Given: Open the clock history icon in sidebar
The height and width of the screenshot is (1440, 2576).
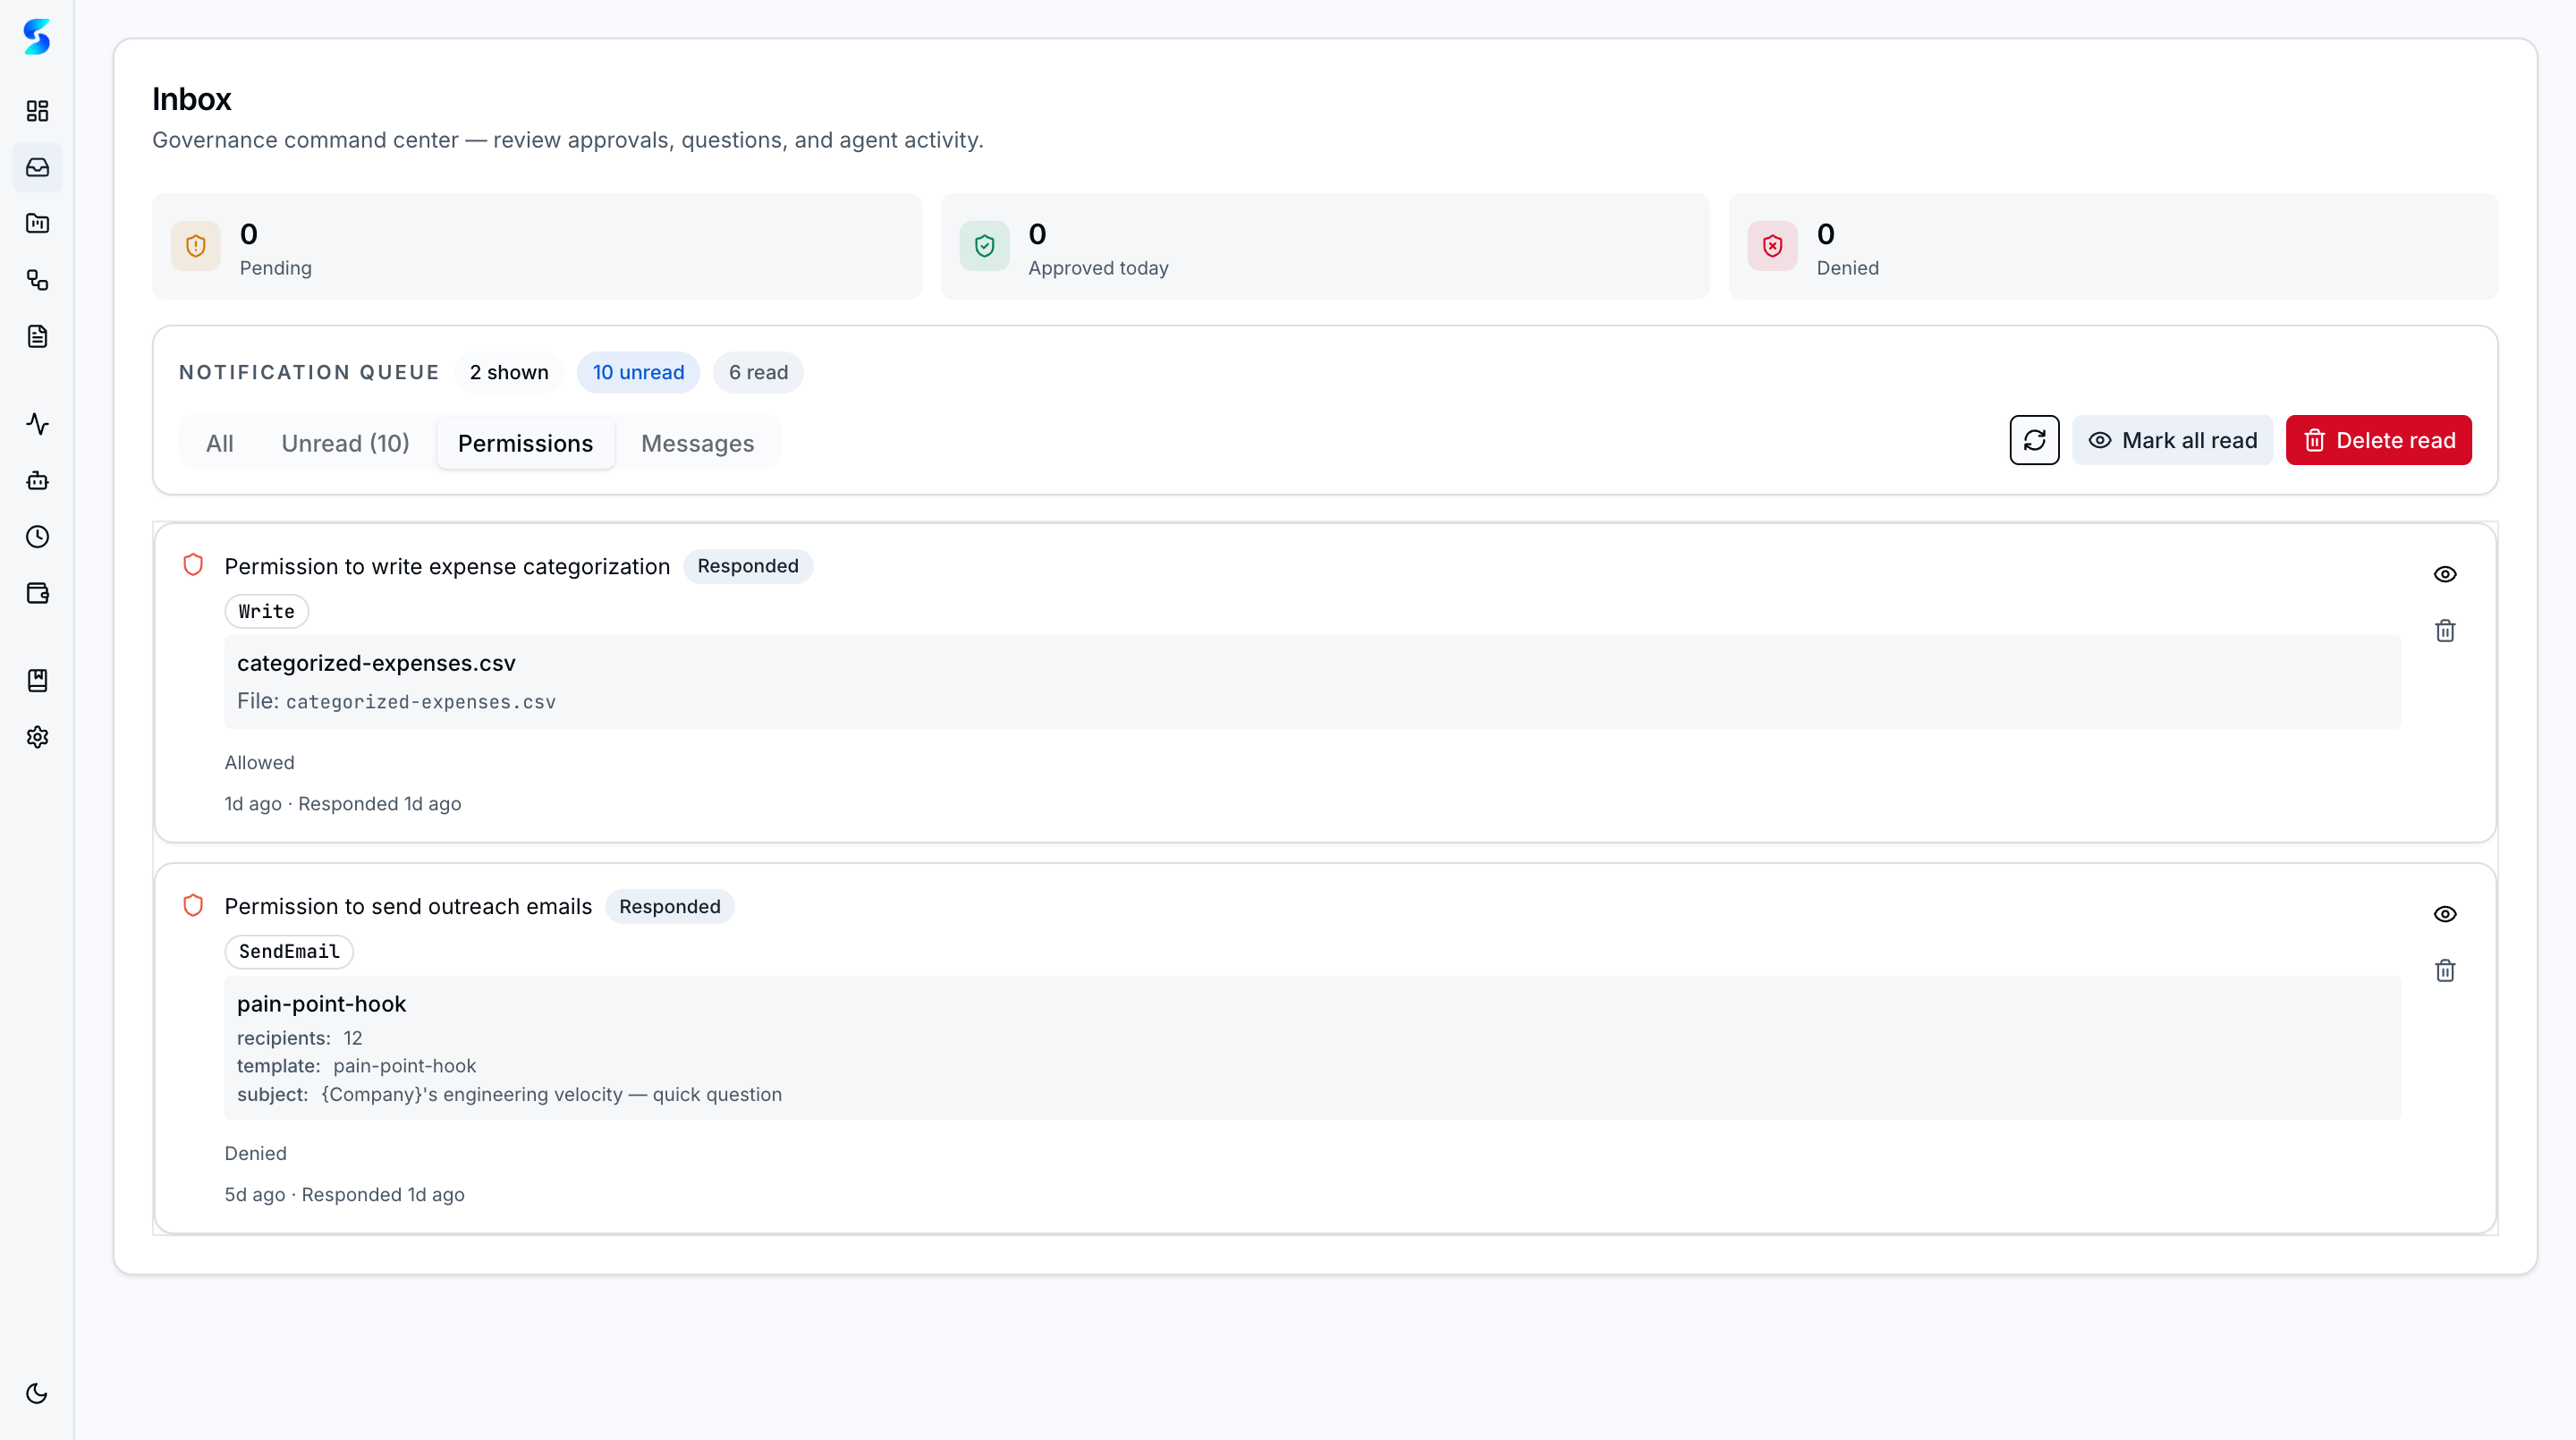Looking at the screenshot, I should pos(37,537).
